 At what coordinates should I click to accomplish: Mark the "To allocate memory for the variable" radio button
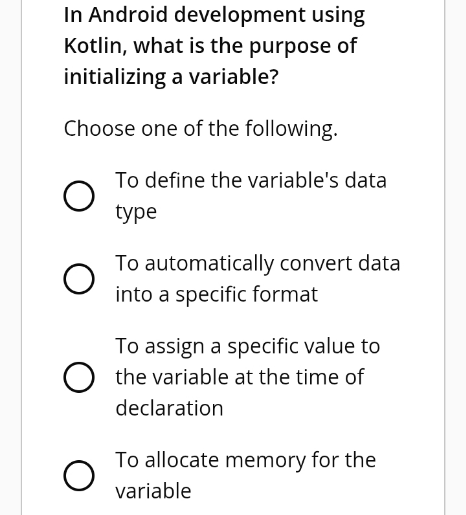click(x=79, y=476)
